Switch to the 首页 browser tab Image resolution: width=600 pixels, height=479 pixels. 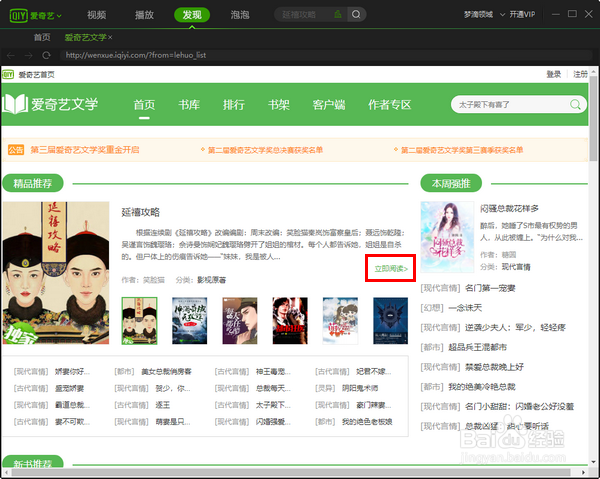click(x=42, y=37)
